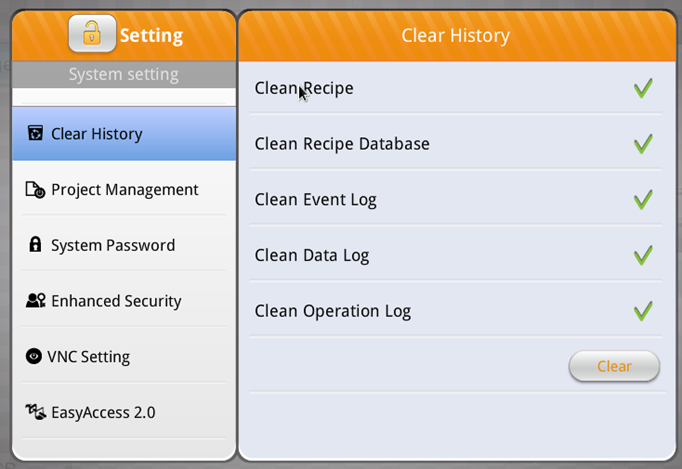
Task: Click the Clear History trash icon
Action: pyautogui.click(x=35, y=133)
